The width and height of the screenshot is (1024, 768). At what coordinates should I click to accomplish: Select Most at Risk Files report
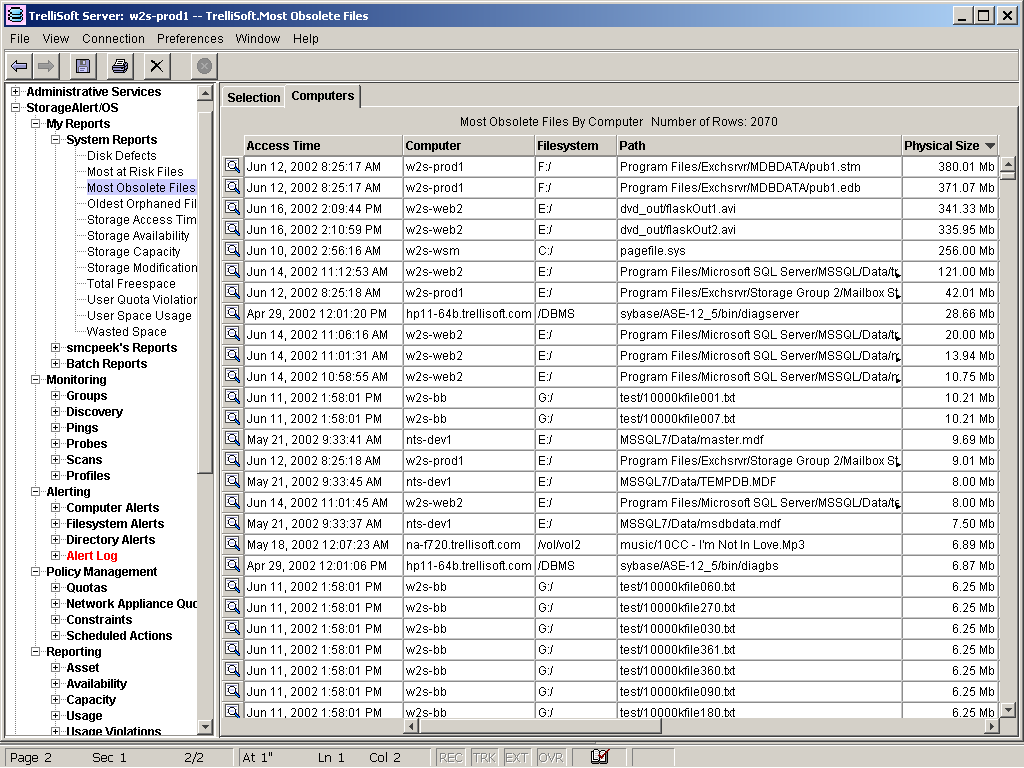[135, 172]
